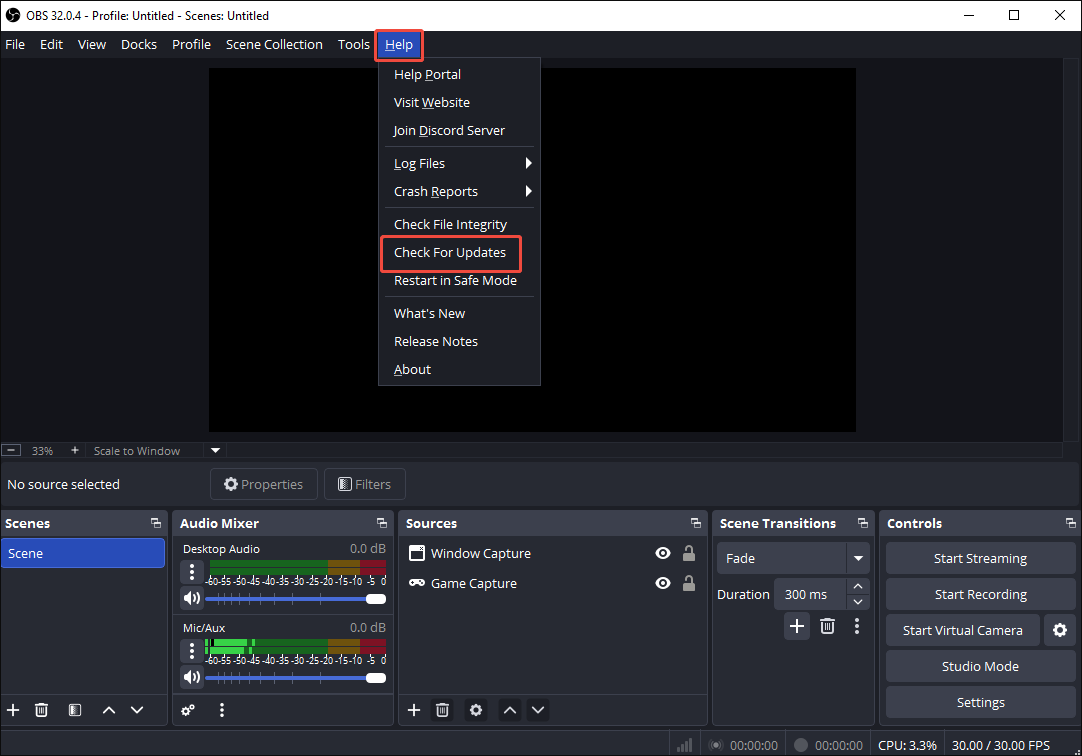Delete the selected source using the trash icon
The height and width of the screenshot is (756, 1082).
pyautogui.click(x=442, y=710)
